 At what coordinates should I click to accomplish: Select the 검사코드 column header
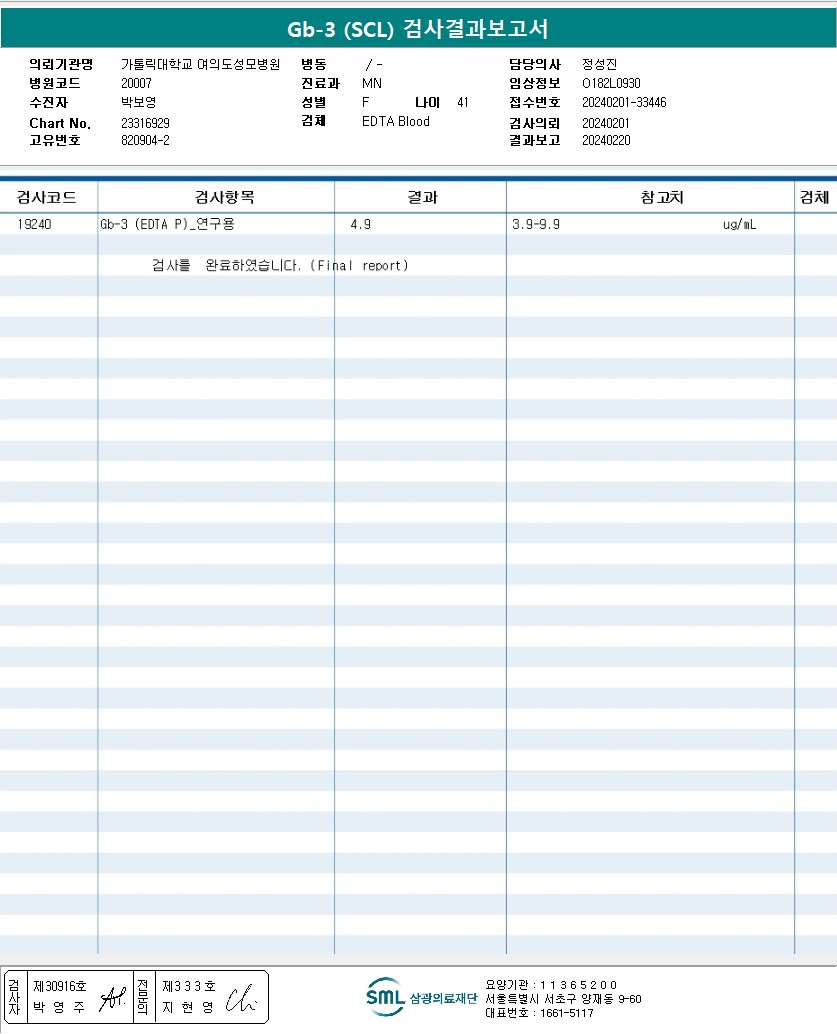coord(47,198)
